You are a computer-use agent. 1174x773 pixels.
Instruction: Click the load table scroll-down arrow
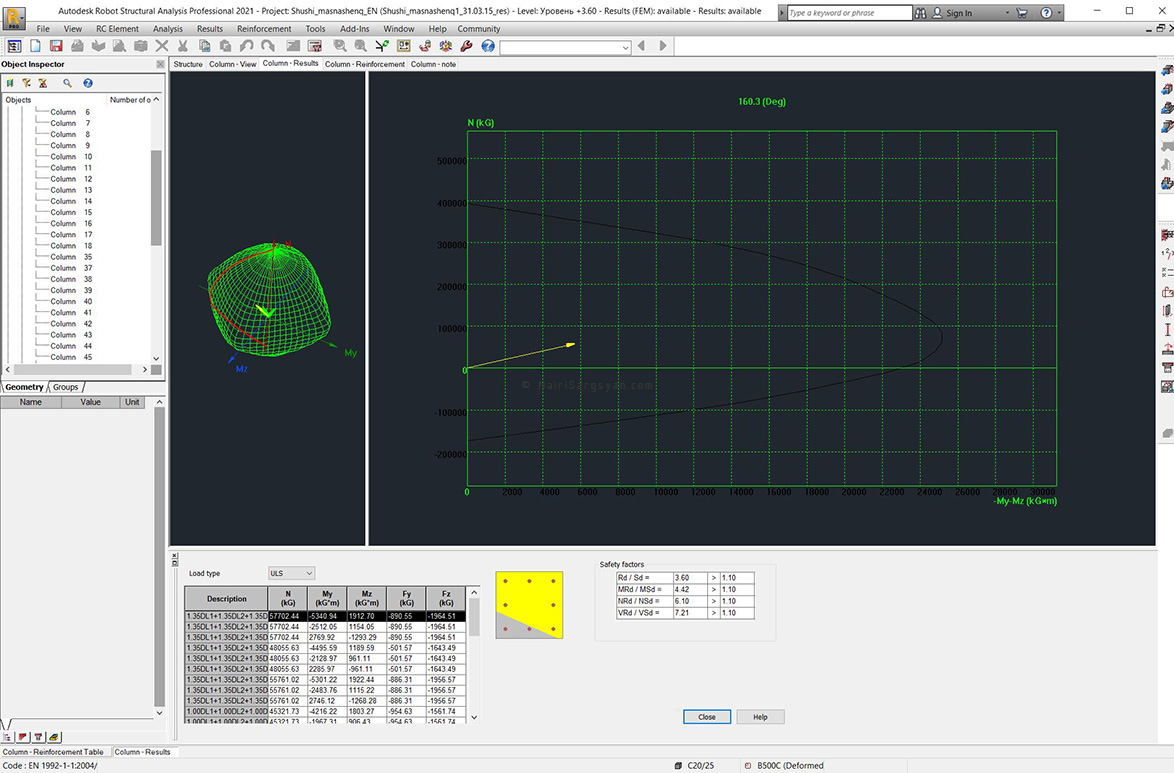(x=474, y=718)
